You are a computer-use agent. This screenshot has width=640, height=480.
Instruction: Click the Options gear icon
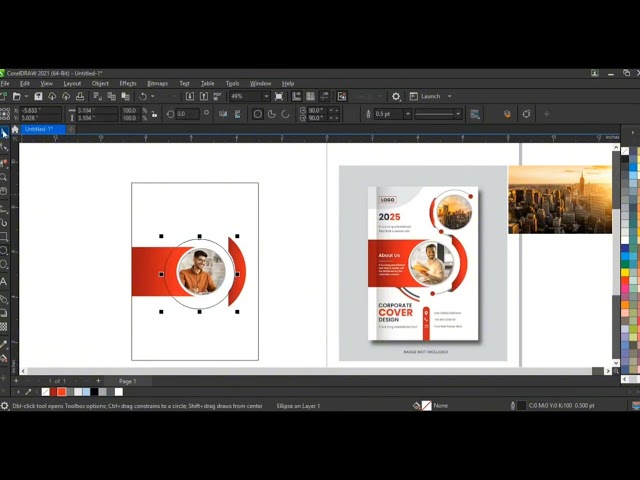point(396,96)
